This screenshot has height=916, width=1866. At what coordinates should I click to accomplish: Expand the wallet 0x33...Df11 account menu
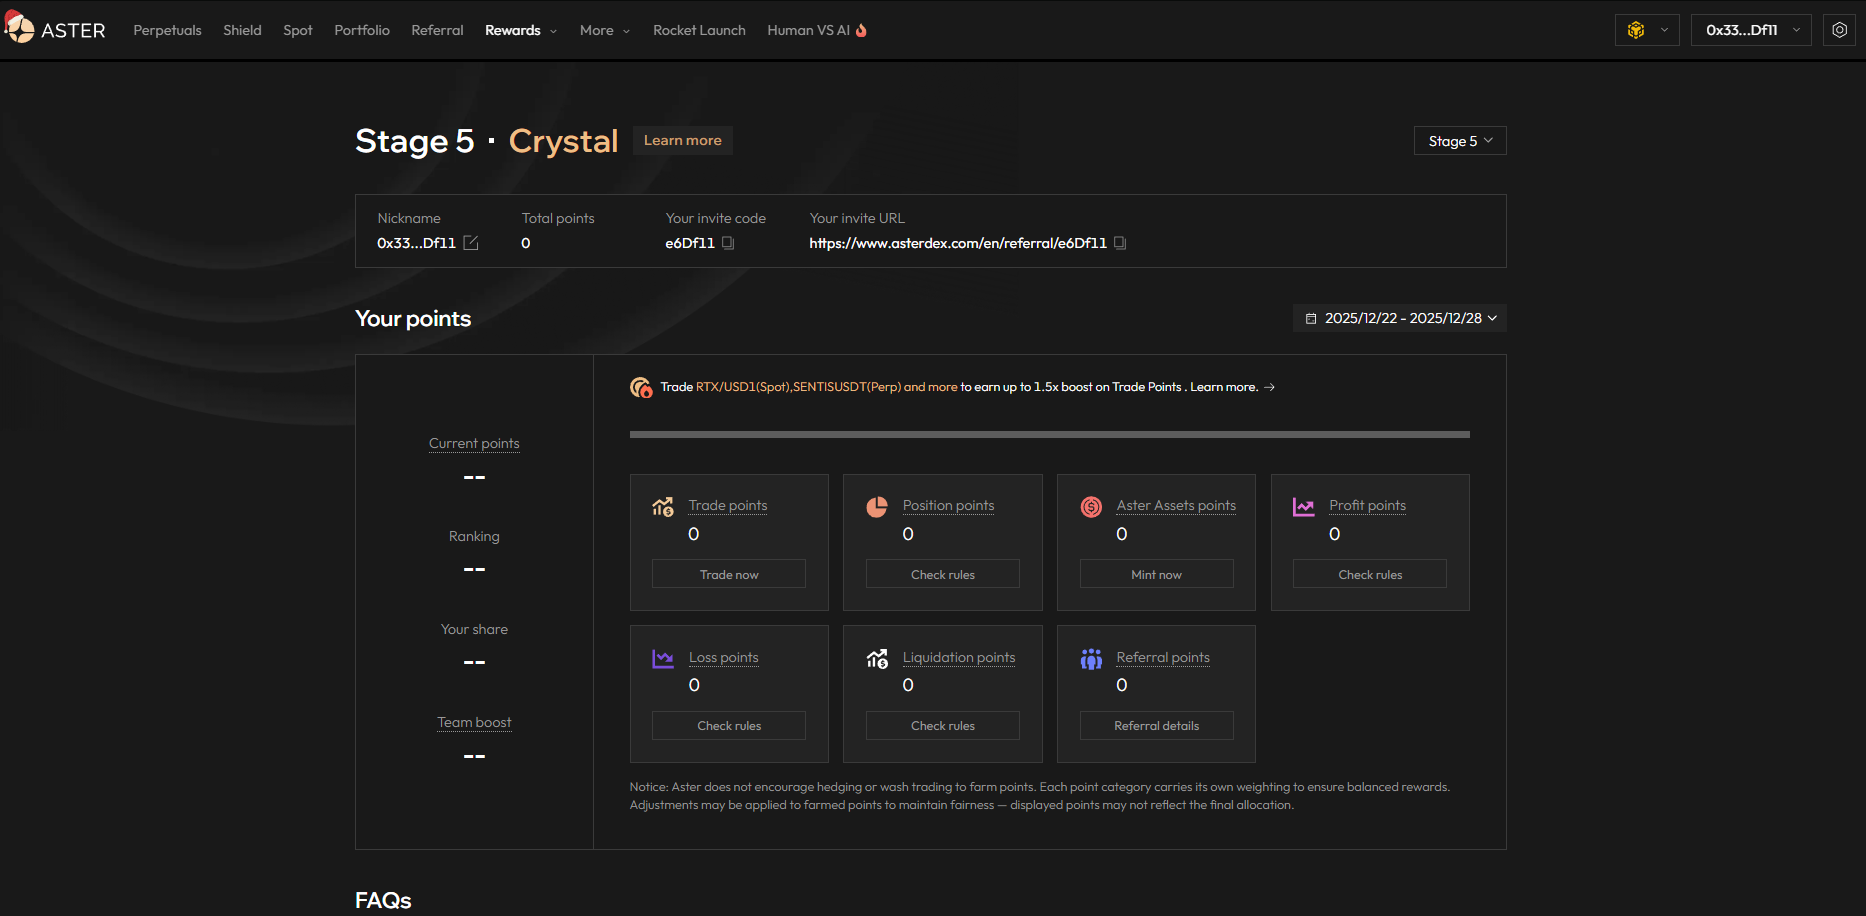[x=1750, y=30]
